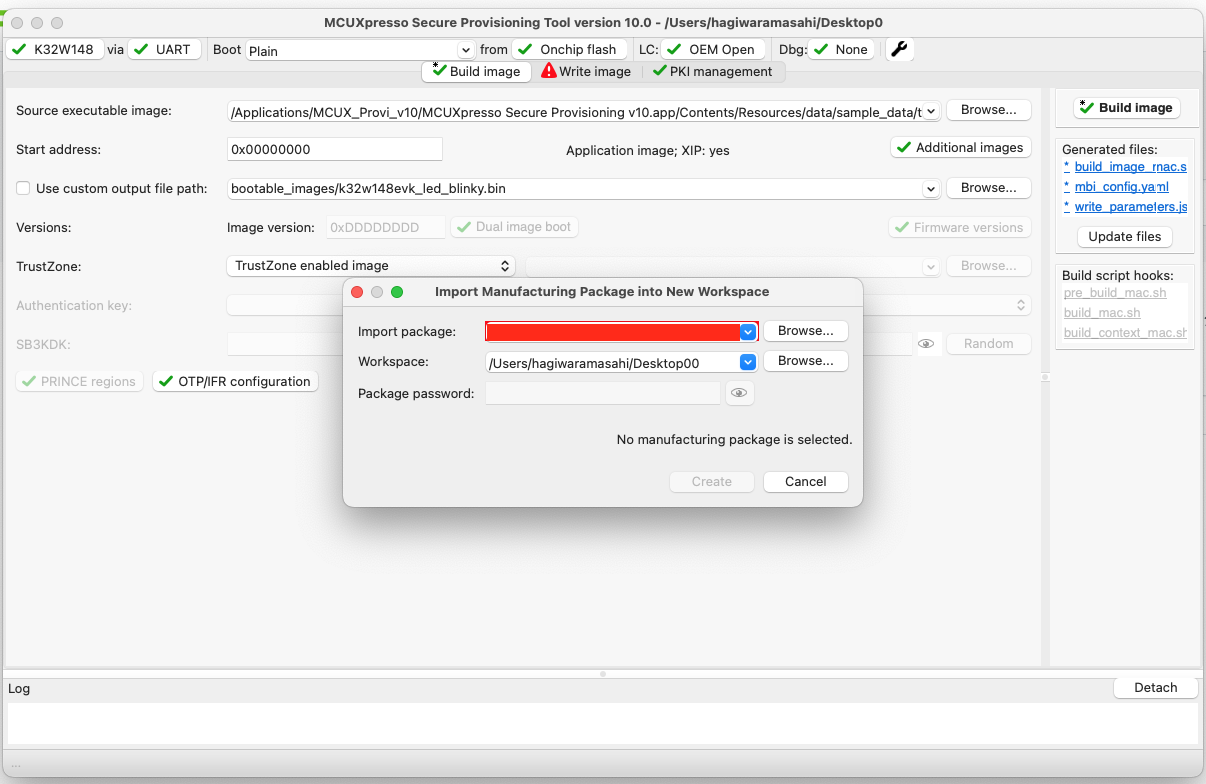Open the Workspace dropdown in the dialog
The width and height of the screenshot is (1206, 784).
748,361
